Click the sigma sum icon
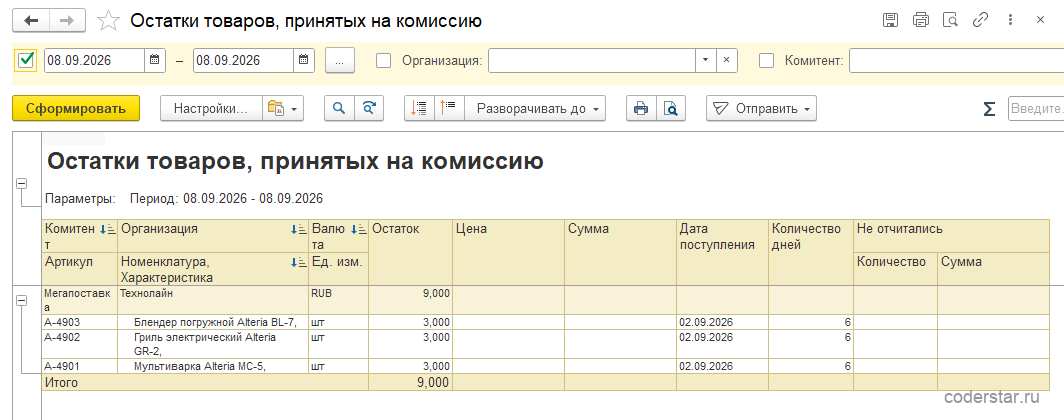The height and width of the screenshot is (420, 1064). click(989, 109)
